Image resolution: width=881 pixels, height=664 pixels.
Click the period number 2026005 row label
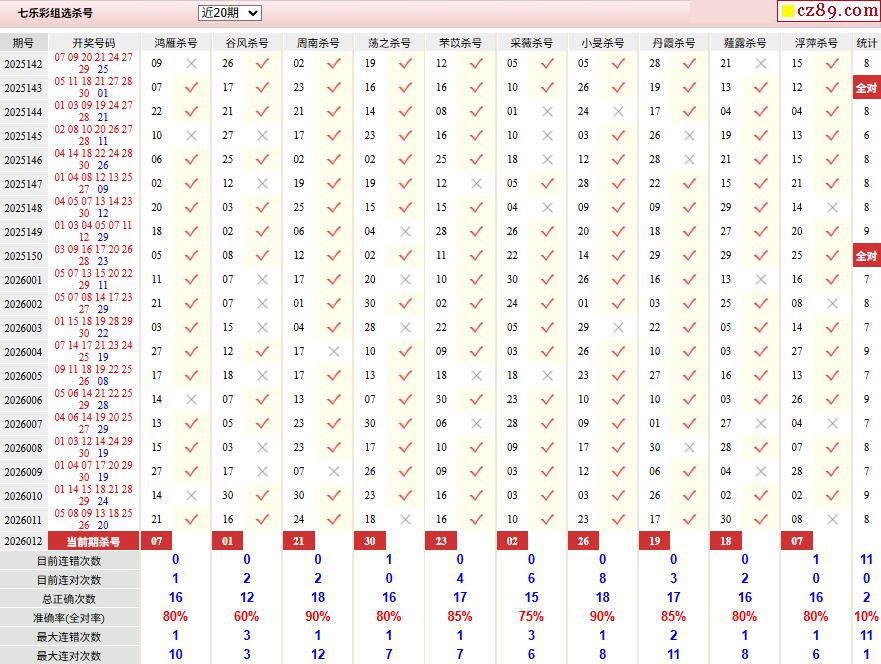coord(24,375)
